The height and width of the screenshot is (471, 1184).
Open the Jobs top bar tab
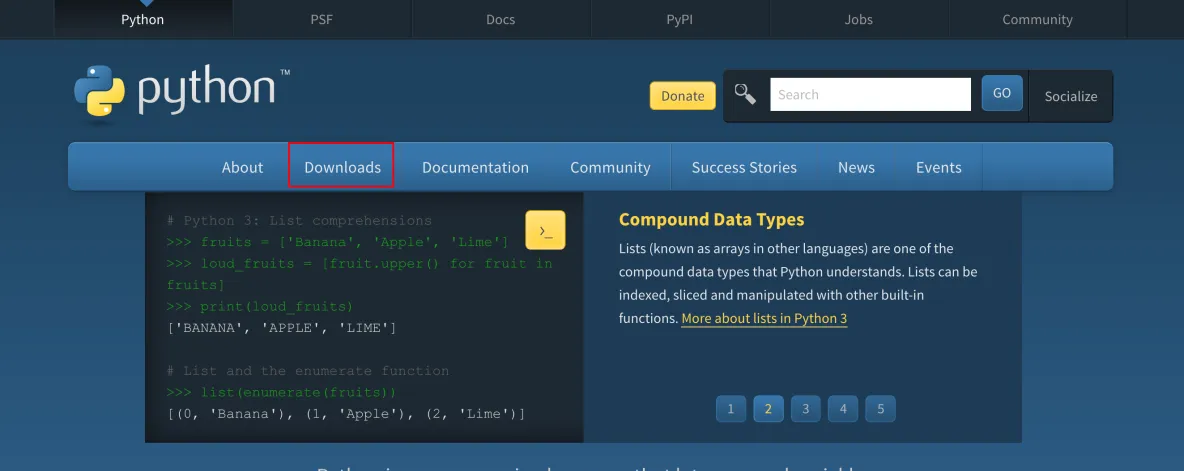[859, 20]
